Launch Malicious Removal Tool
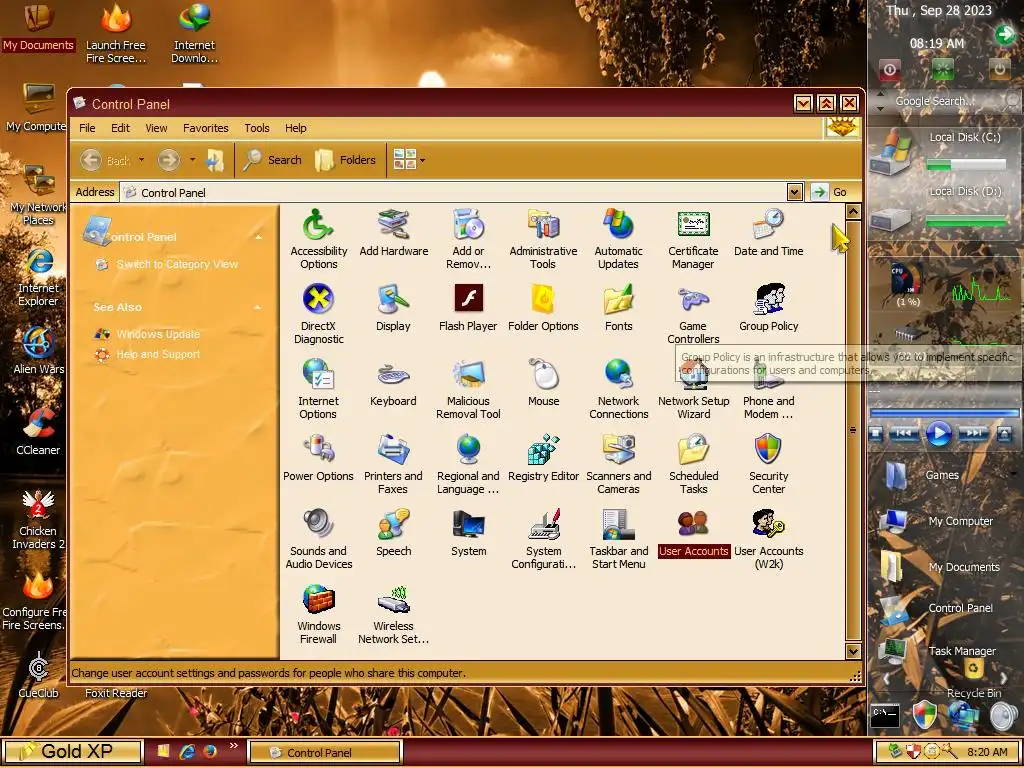This screenshot has height=768, width=1024. point(468,389)
